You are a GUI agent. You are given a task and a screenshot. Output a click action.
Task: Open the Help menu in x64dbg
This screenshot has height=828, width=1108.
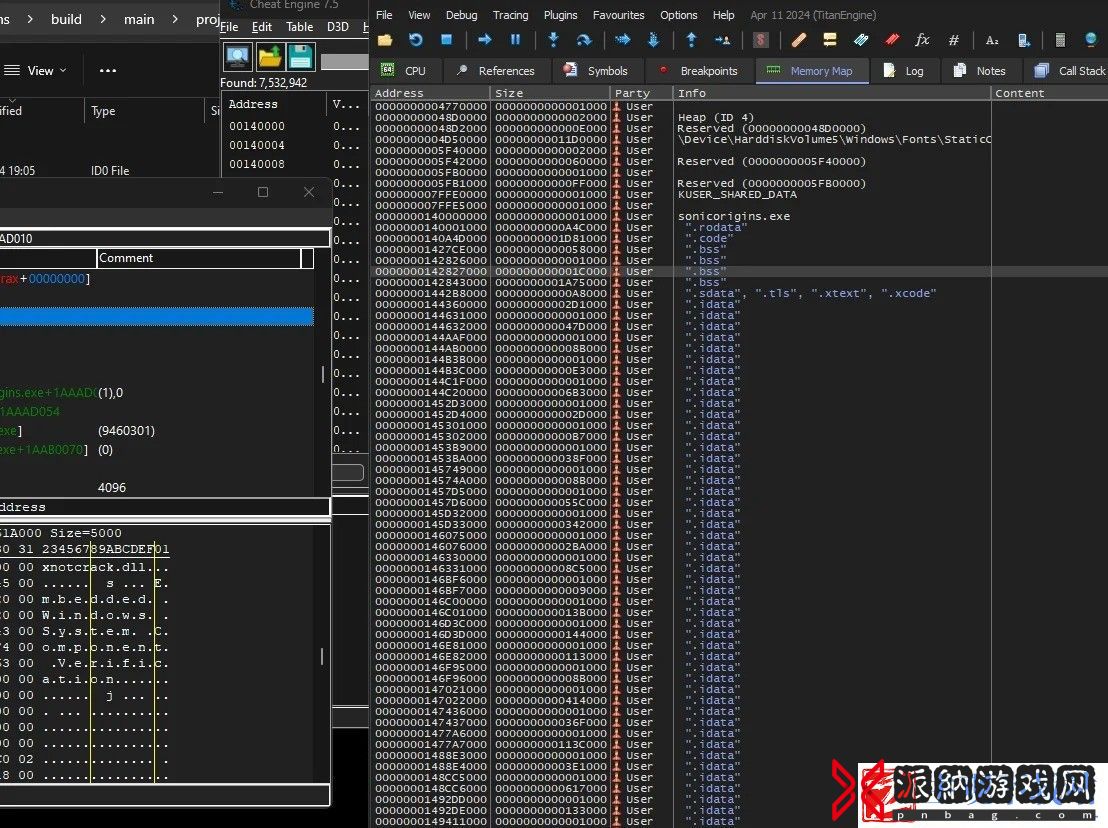click(724, 15)
